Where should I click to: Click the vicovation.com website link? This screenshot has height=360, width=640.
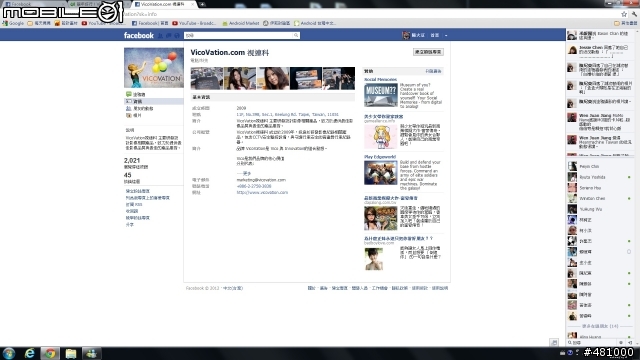click(262, 192)
